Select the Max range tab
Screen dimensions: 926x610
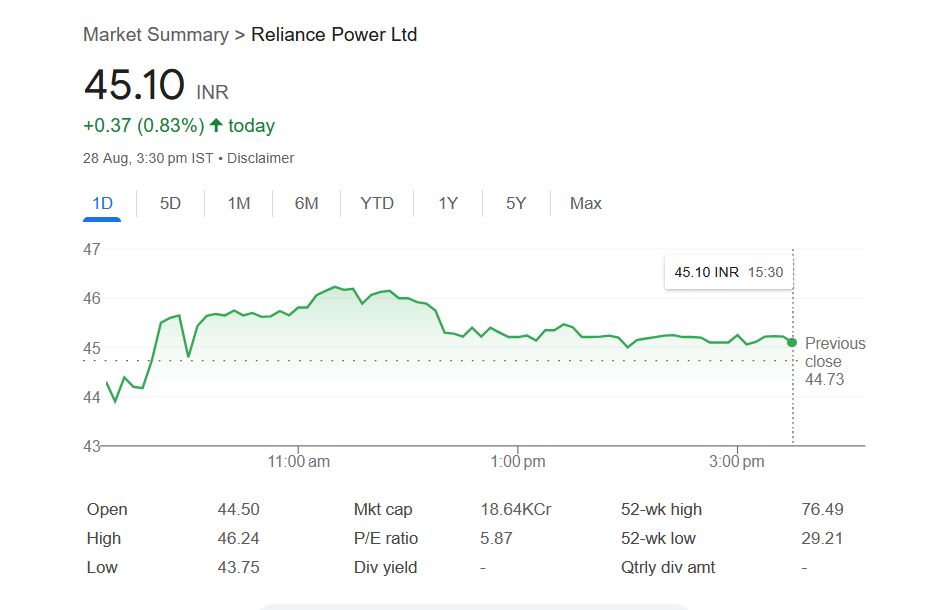(586, 204)
